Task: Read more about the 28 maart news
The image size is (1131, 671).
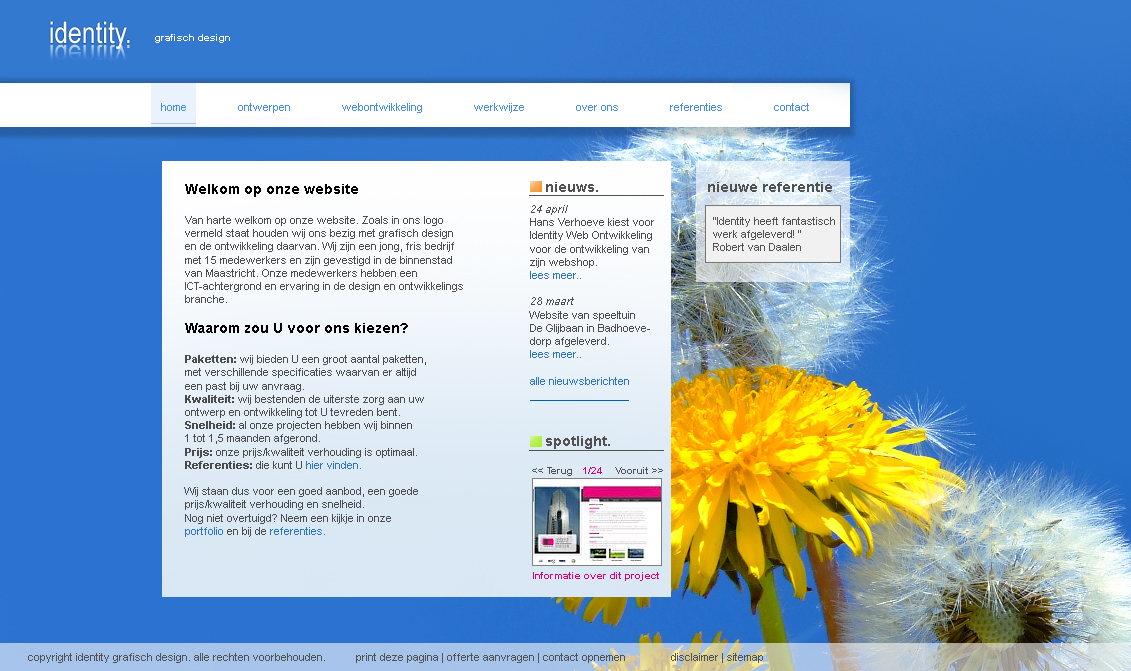Action: click(x=555, y=354)
